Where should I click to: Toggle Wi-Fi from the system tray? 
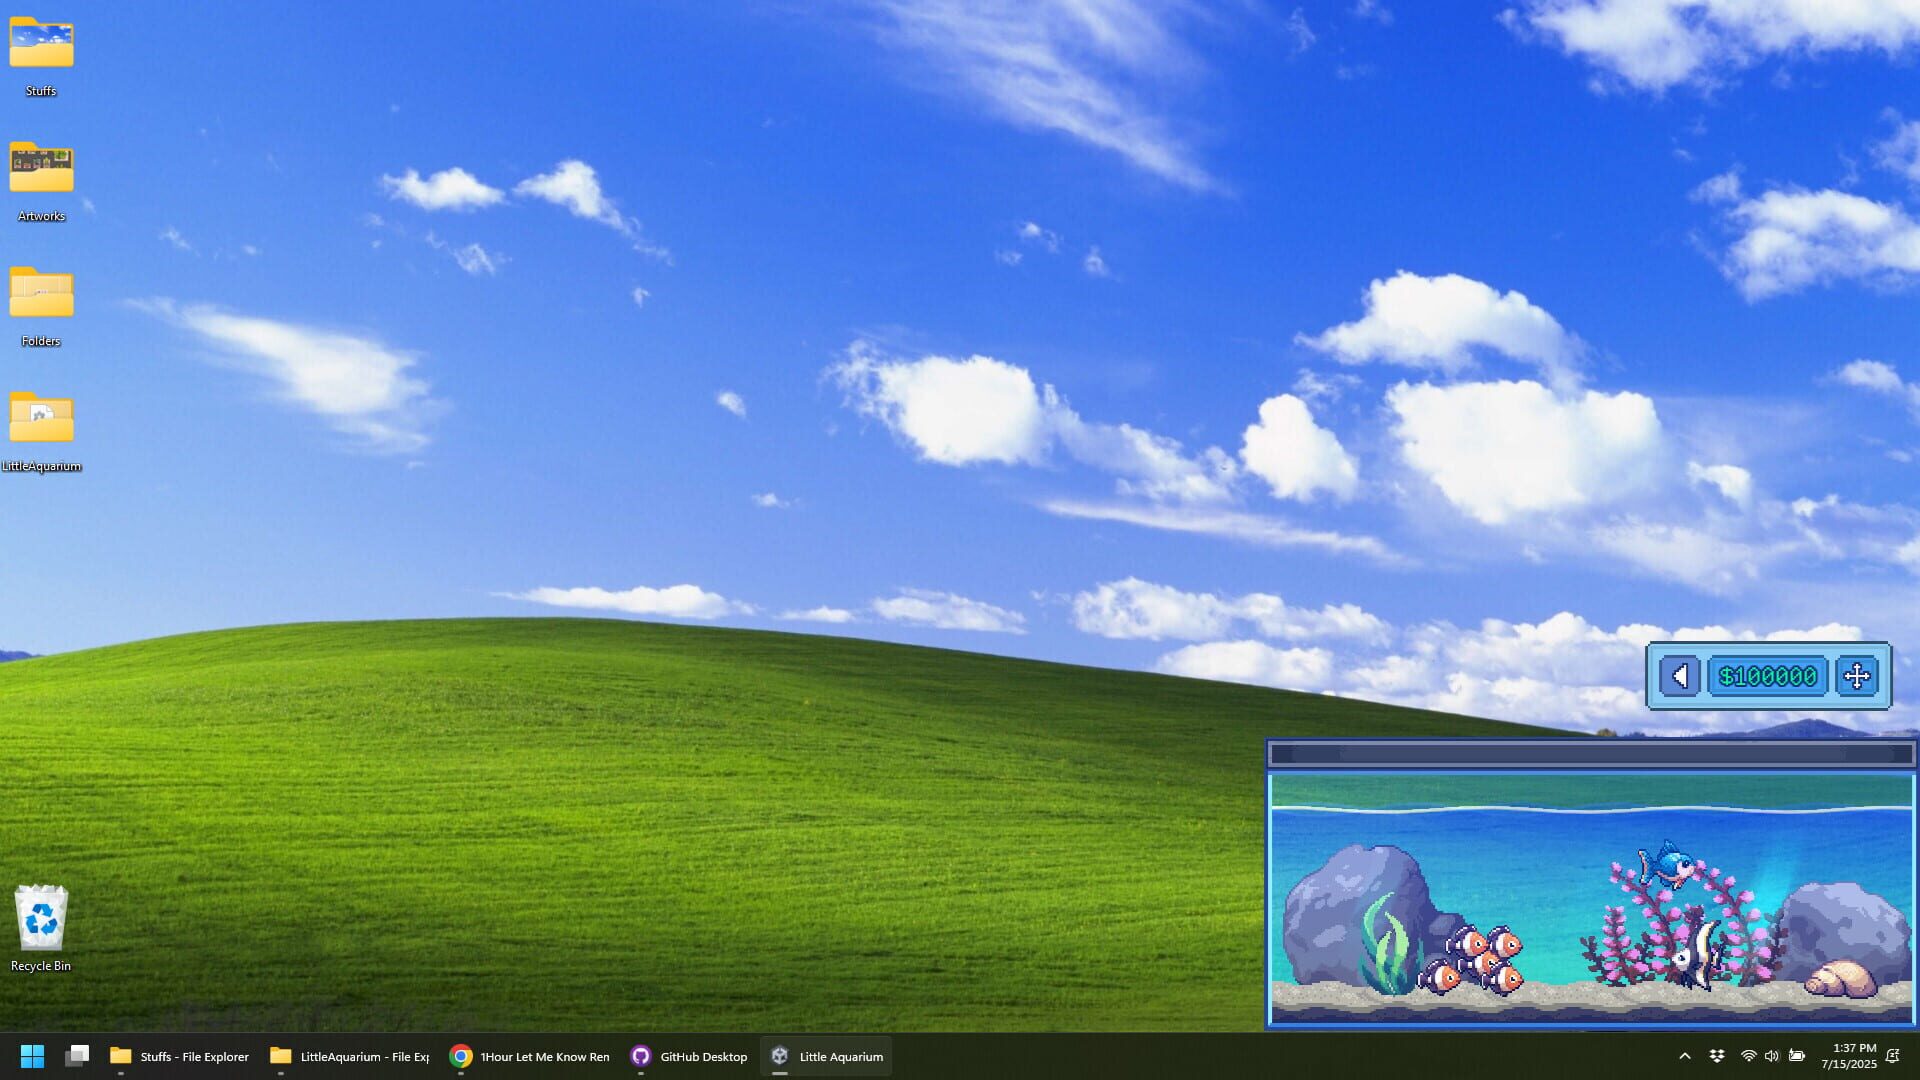point(1748,1056)
